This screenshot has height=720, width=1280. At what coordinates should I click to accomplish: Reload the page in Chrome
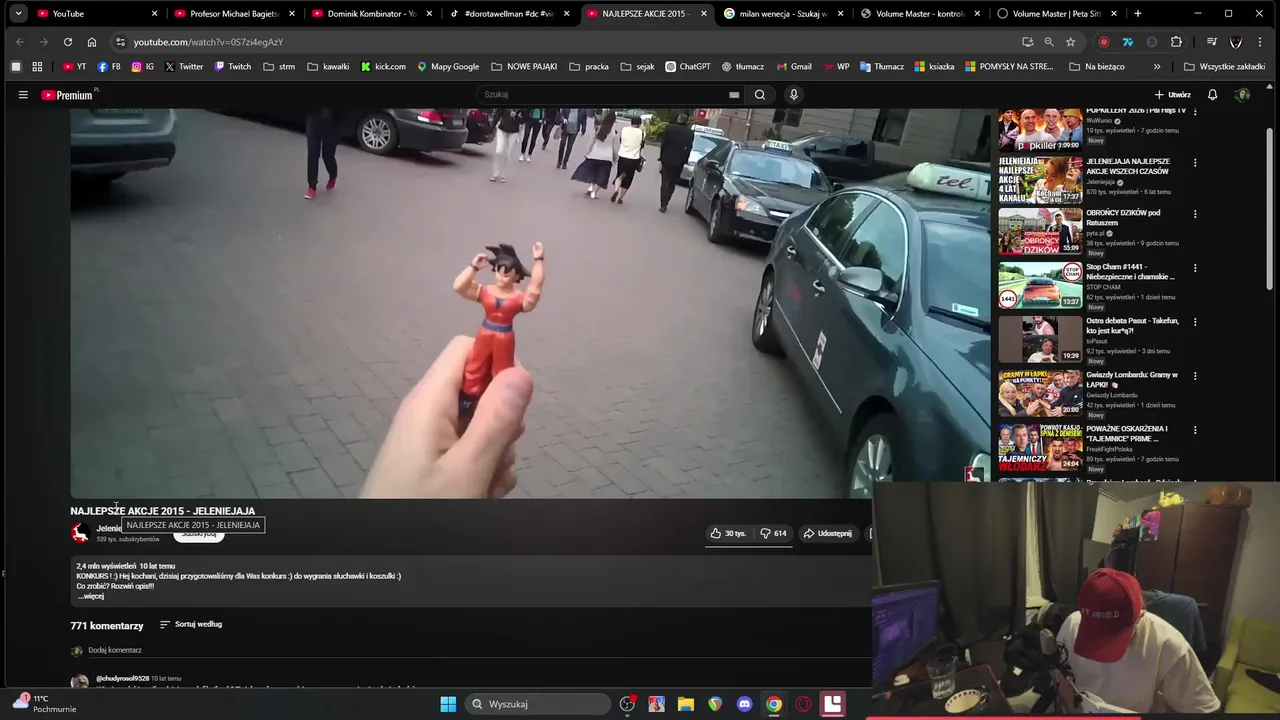[67, 42]
